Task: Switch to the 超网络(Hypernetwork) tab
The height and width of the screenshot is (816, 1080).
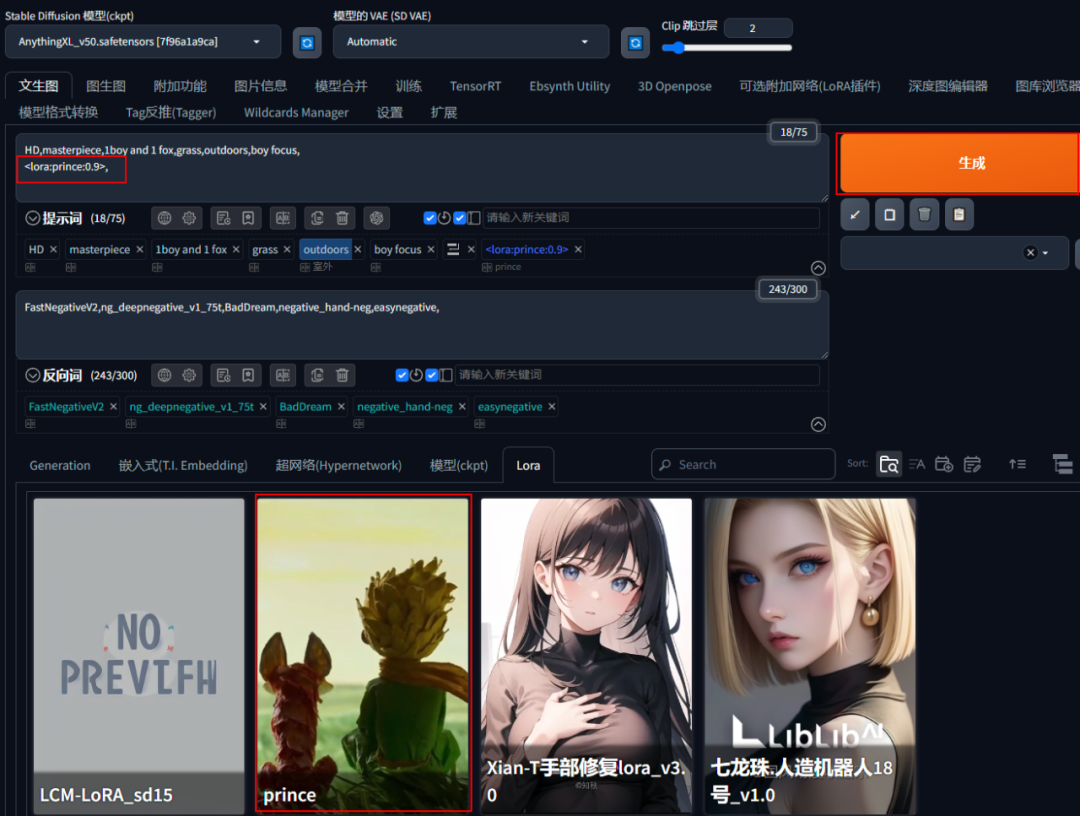Action: (x=338, y=465)
